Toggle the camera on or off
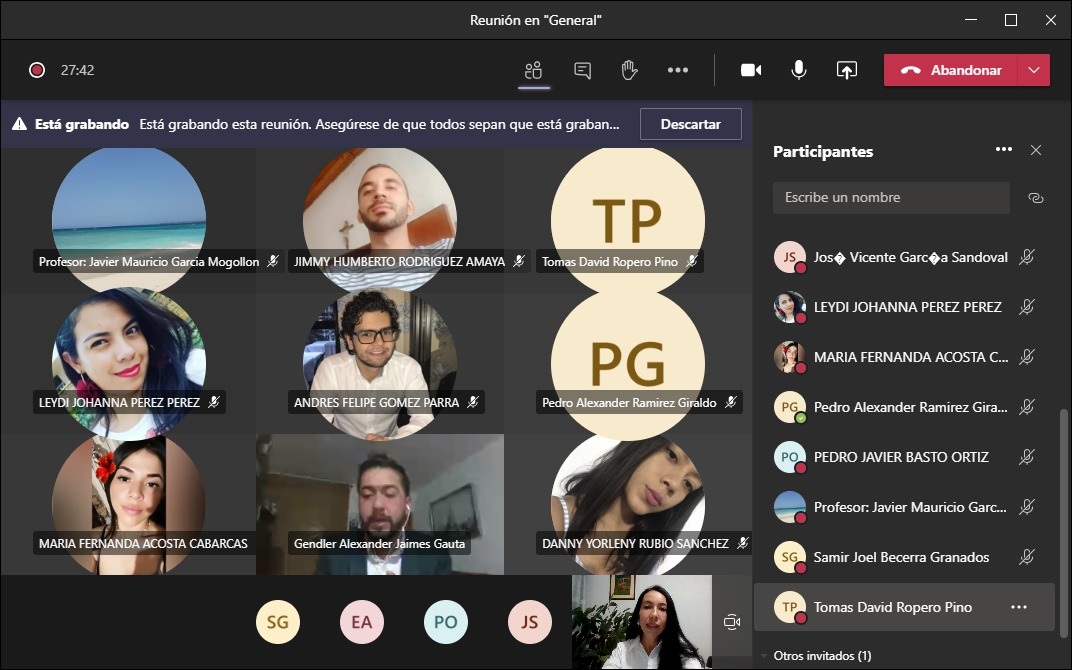The image size is (1072, 670). (750, 70)
